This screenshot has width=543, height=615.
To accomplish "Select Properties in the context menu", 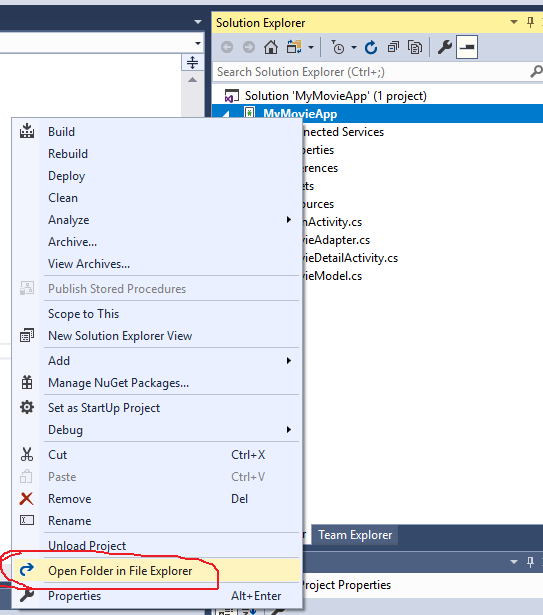I will coord(157,596).
